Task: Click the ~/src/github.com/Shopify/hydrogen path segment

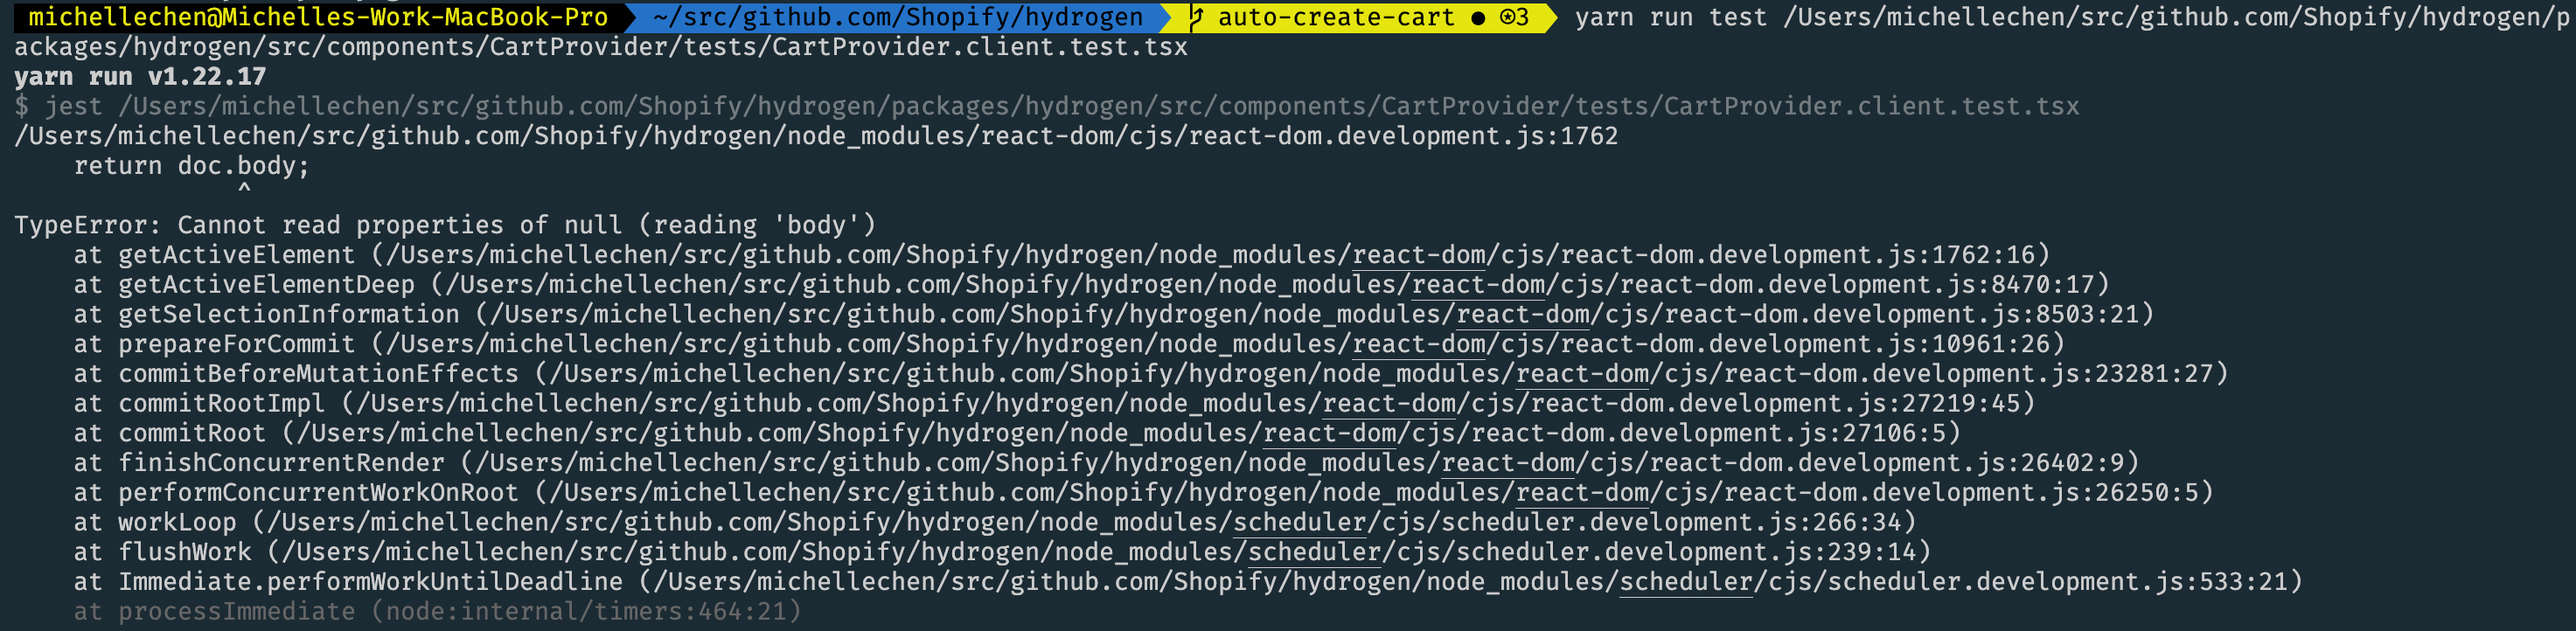Action: pyautogui.click(x=898, y=17)
